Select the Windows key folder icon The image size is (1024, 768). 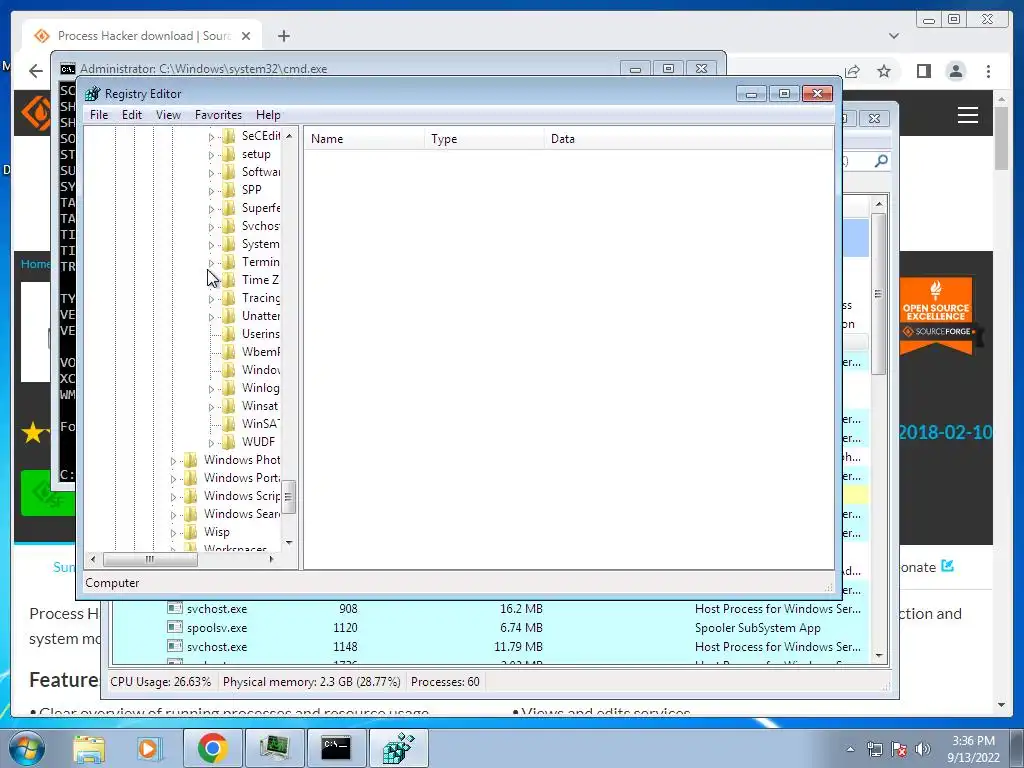pos(229,370)
